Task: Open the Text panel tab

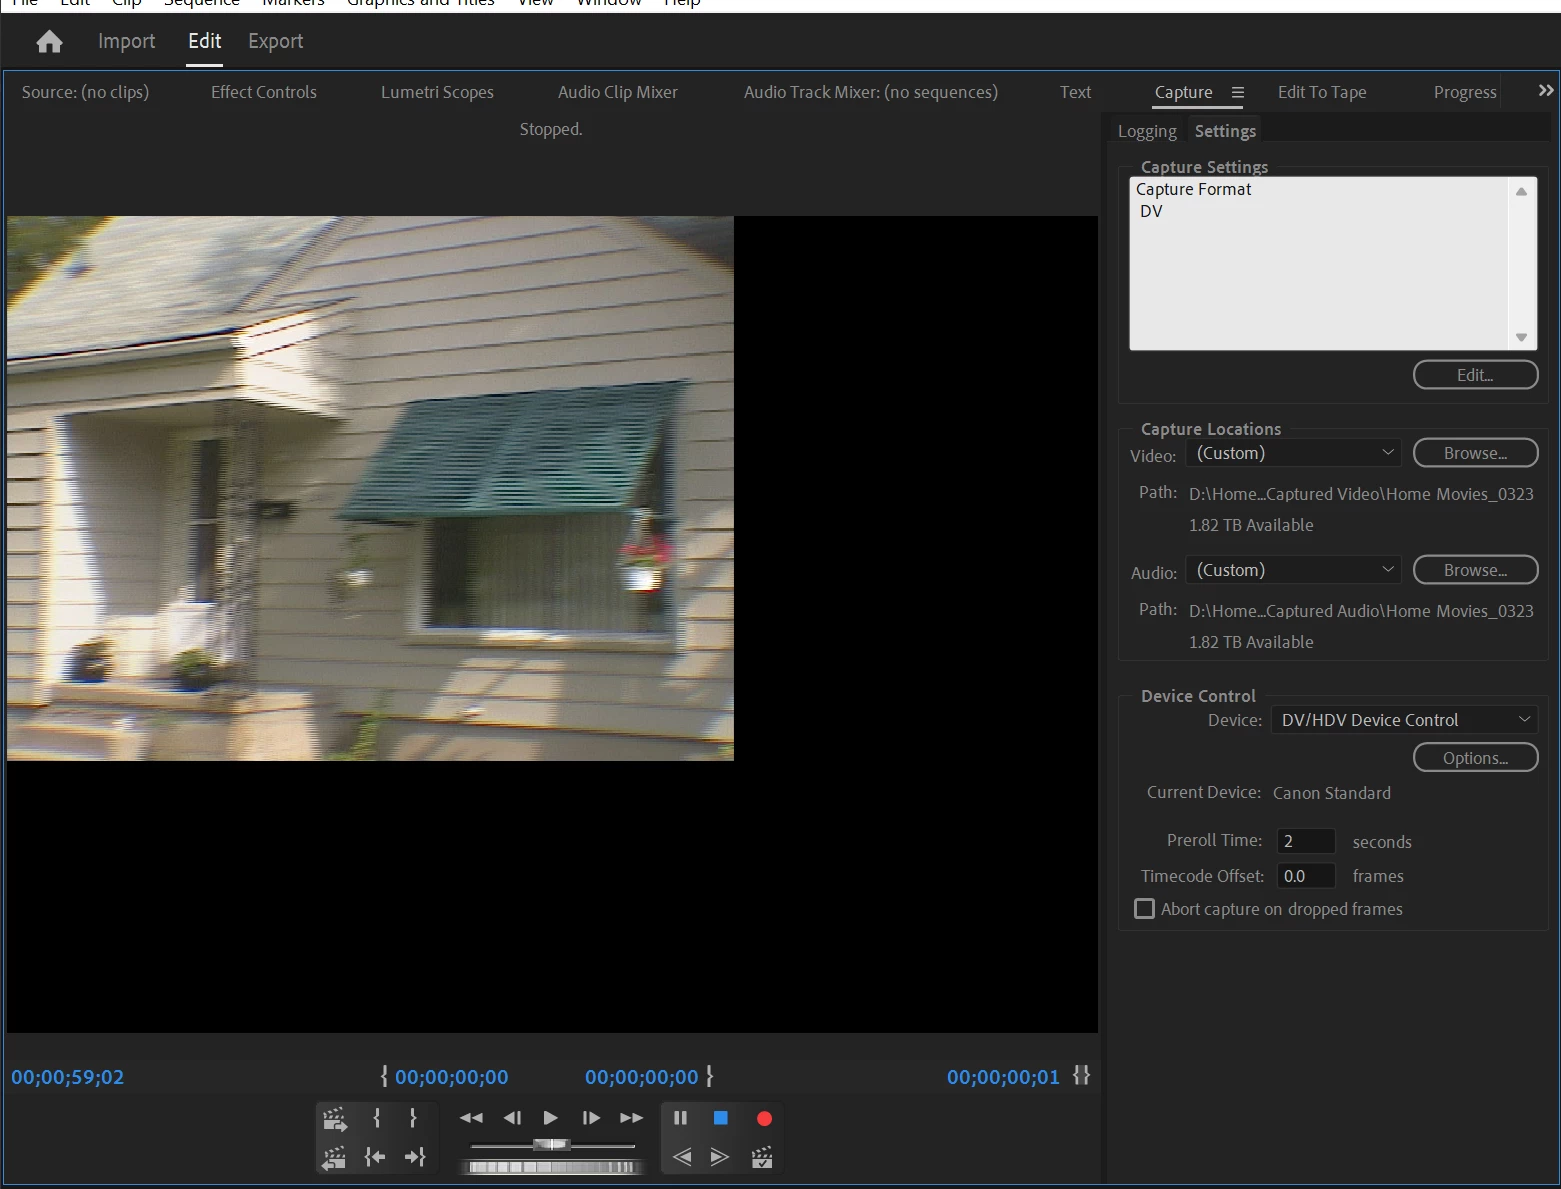Action: pyautogui.click(x=1075, y=92)
